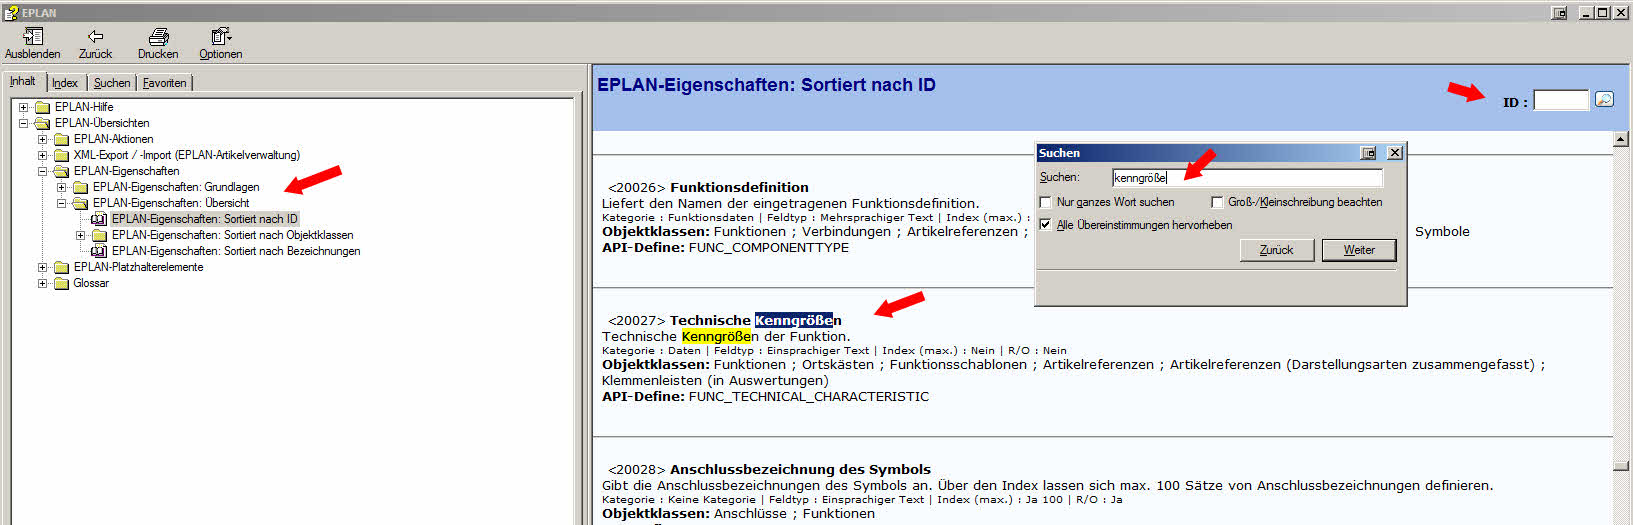Select Sortiert nach Objektklassen tree item
The height and width of the screenshot is (525, 1633).
pos(232,235)
